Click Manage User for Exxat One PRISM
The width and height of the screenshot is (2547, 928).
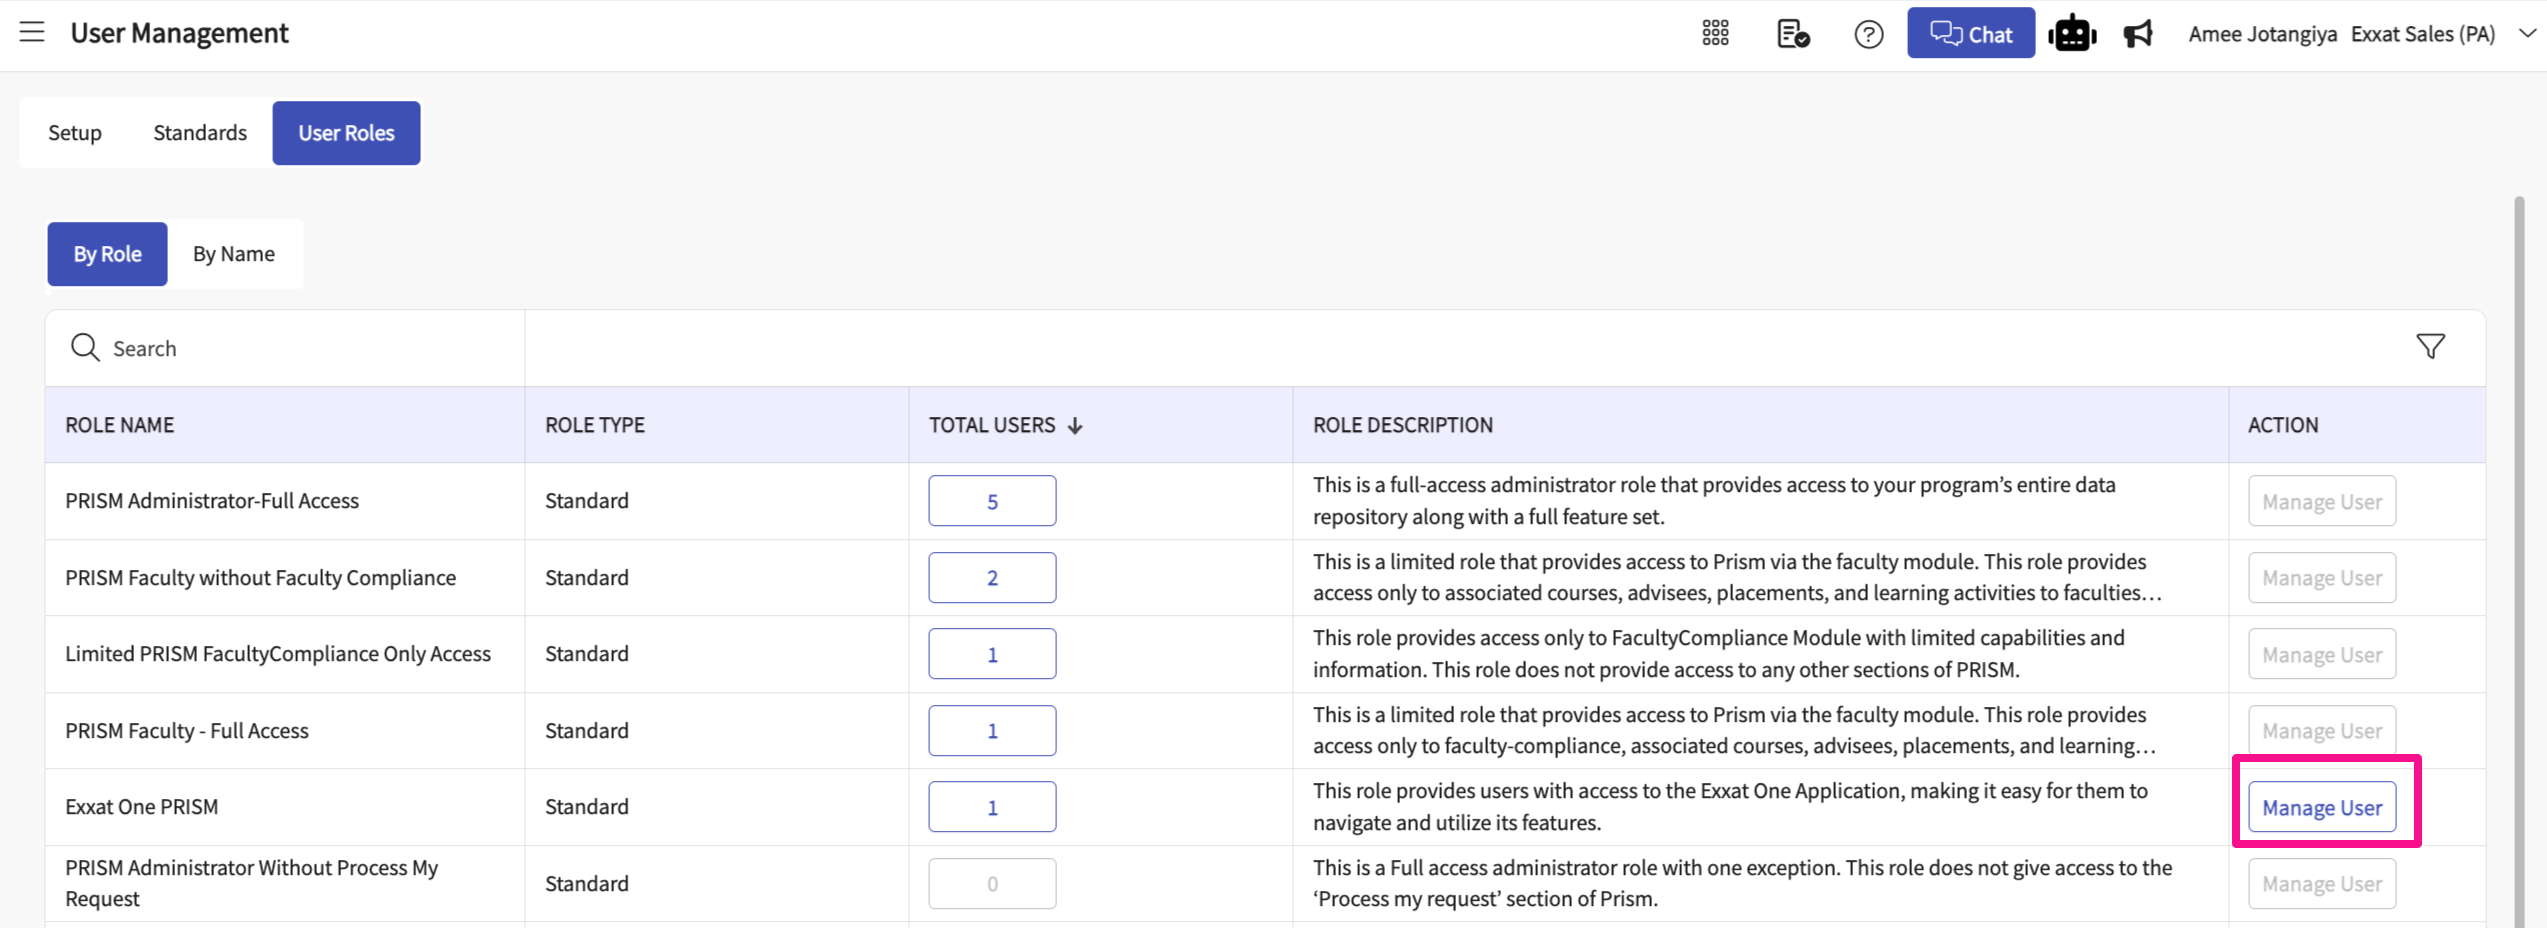pyautogui.click(x=2321, y=807)
